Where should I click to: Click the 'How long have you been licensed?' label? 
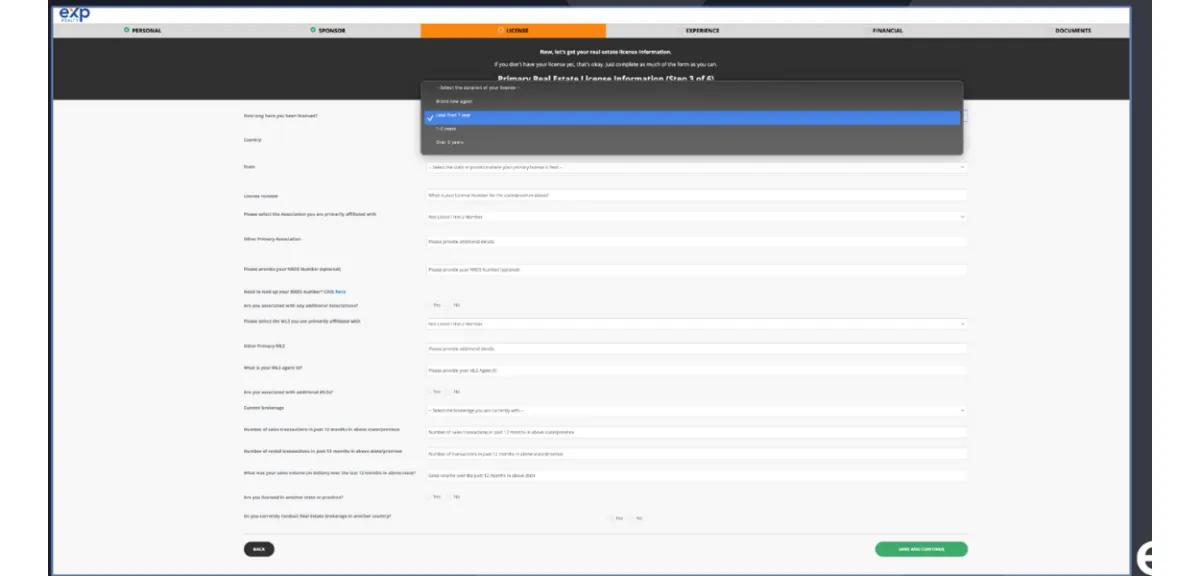[x=281, y=116]
